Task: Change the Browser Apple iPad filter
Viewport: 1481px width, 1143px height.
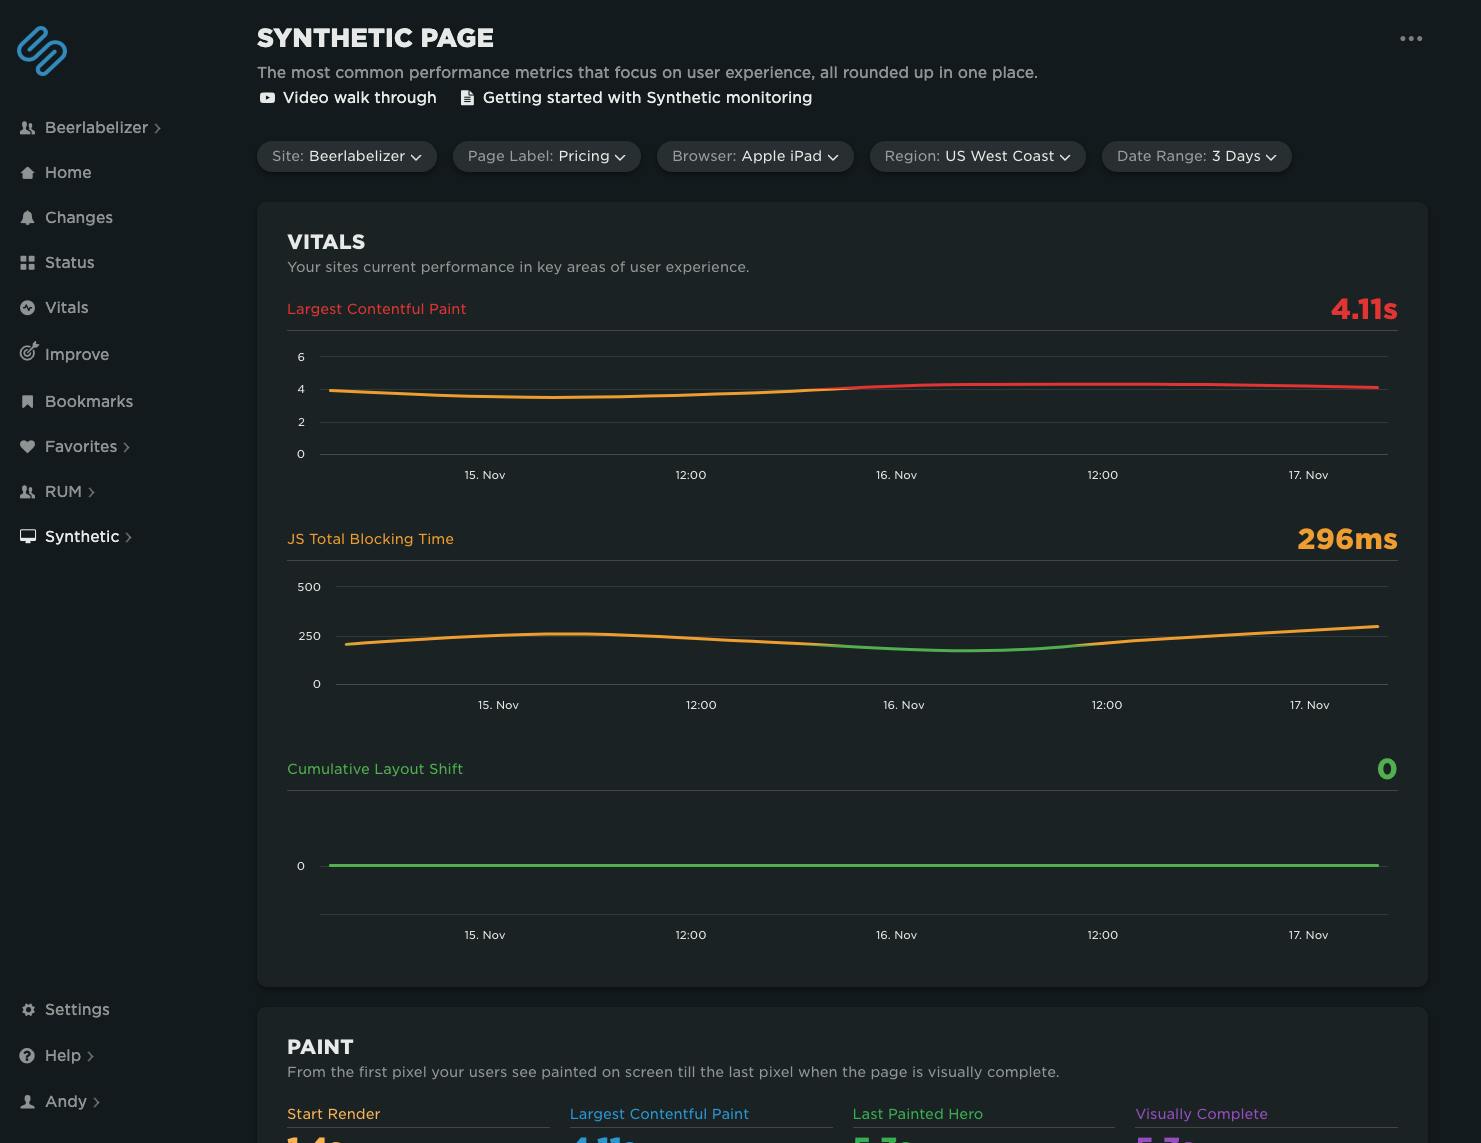Action: pos(754,157)
